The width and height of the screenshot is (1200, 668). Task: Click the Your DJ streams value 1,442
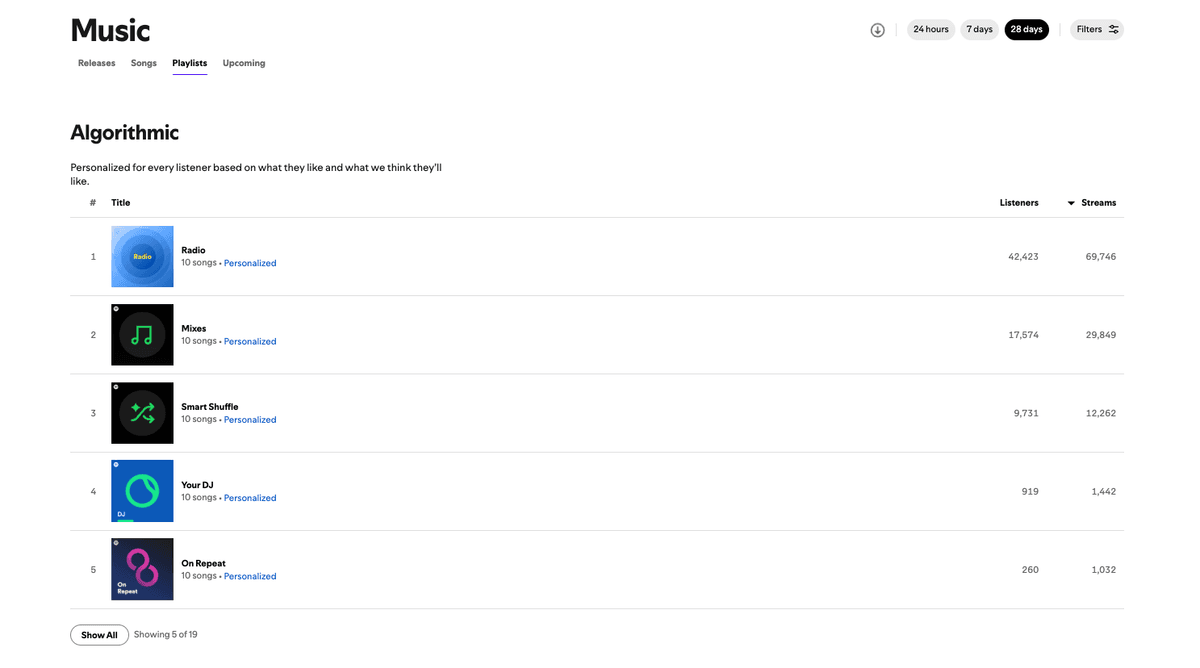[x=1103, y=491]
